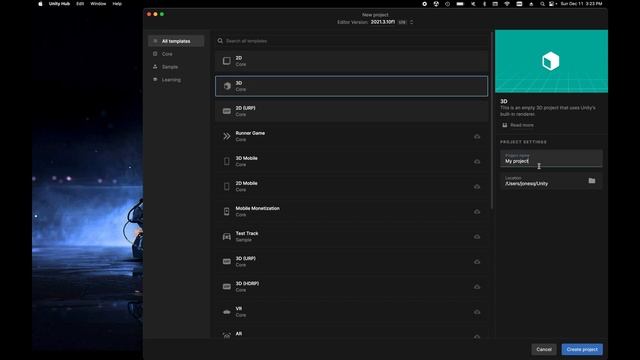Select the 2D Mobile template icon
Image resolution: width=640 pixels, height=360 pixels.
[227, 187]
